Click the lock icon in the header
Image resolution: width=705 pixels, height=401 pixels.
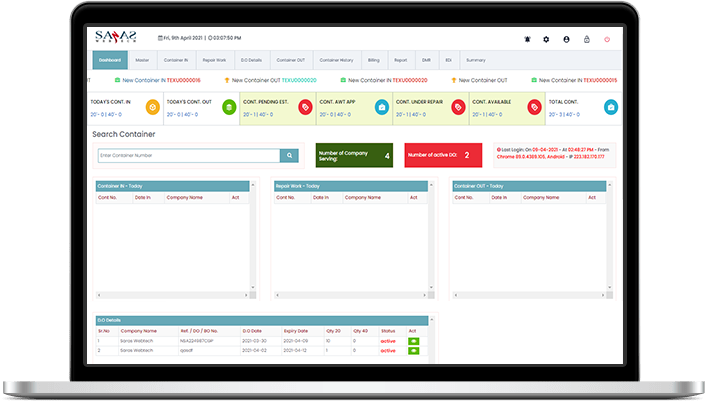pos(586,39)
